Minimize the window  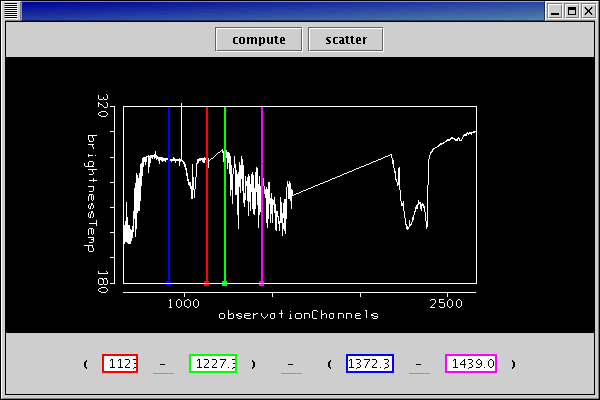click(x=555, y=11)
